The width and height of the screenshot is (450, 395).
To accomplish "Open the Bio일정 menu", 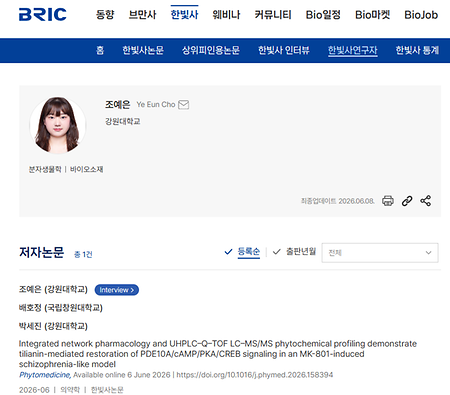I will 323,15.
